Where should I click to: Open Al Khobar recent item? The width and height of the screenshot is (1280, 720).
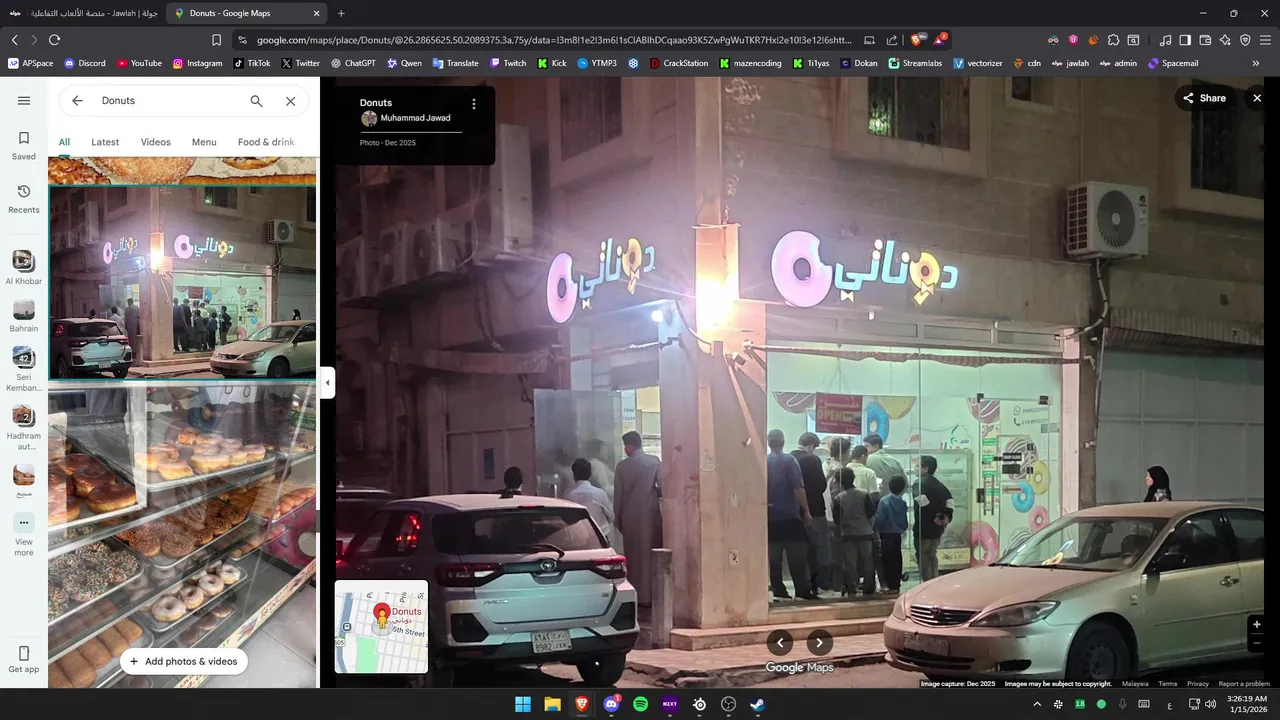pos(24,267)
